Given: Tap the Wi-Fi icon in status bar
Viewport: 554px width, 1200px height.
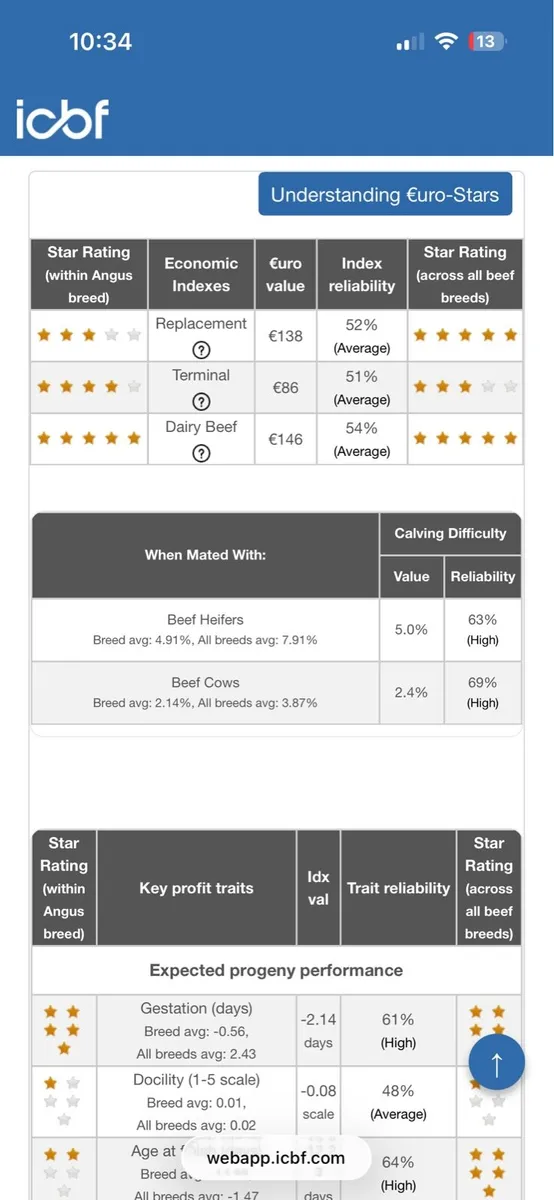Looking at the screenshot, I should pos(447,42).
